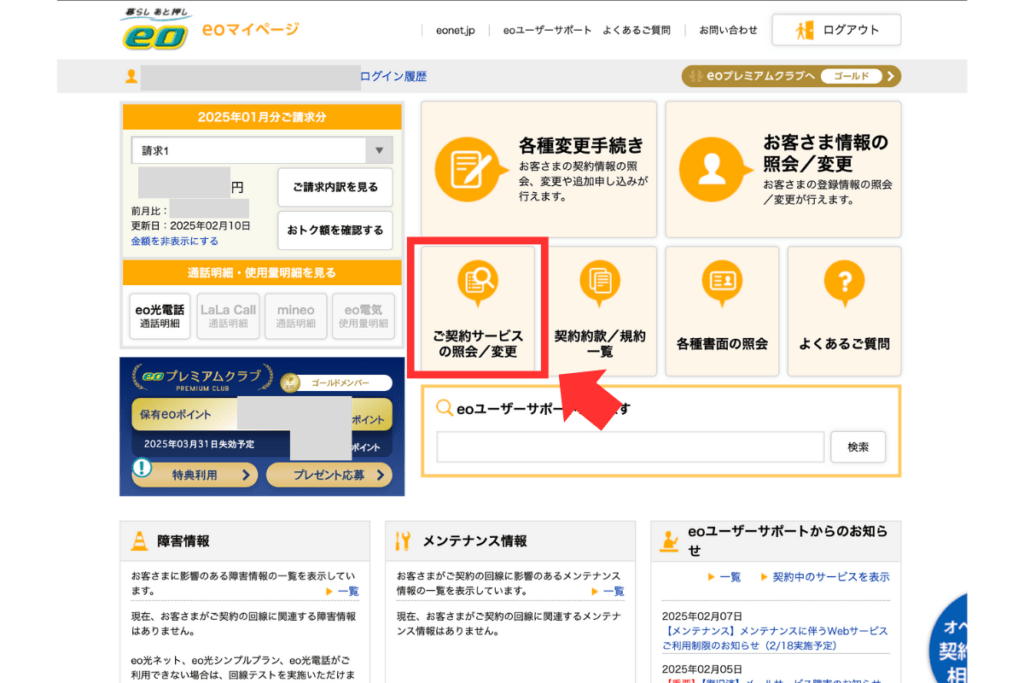Click the search magnifier icon by eoユーザーサポート
Viewport: 1024px width, 683px height.
444,409
